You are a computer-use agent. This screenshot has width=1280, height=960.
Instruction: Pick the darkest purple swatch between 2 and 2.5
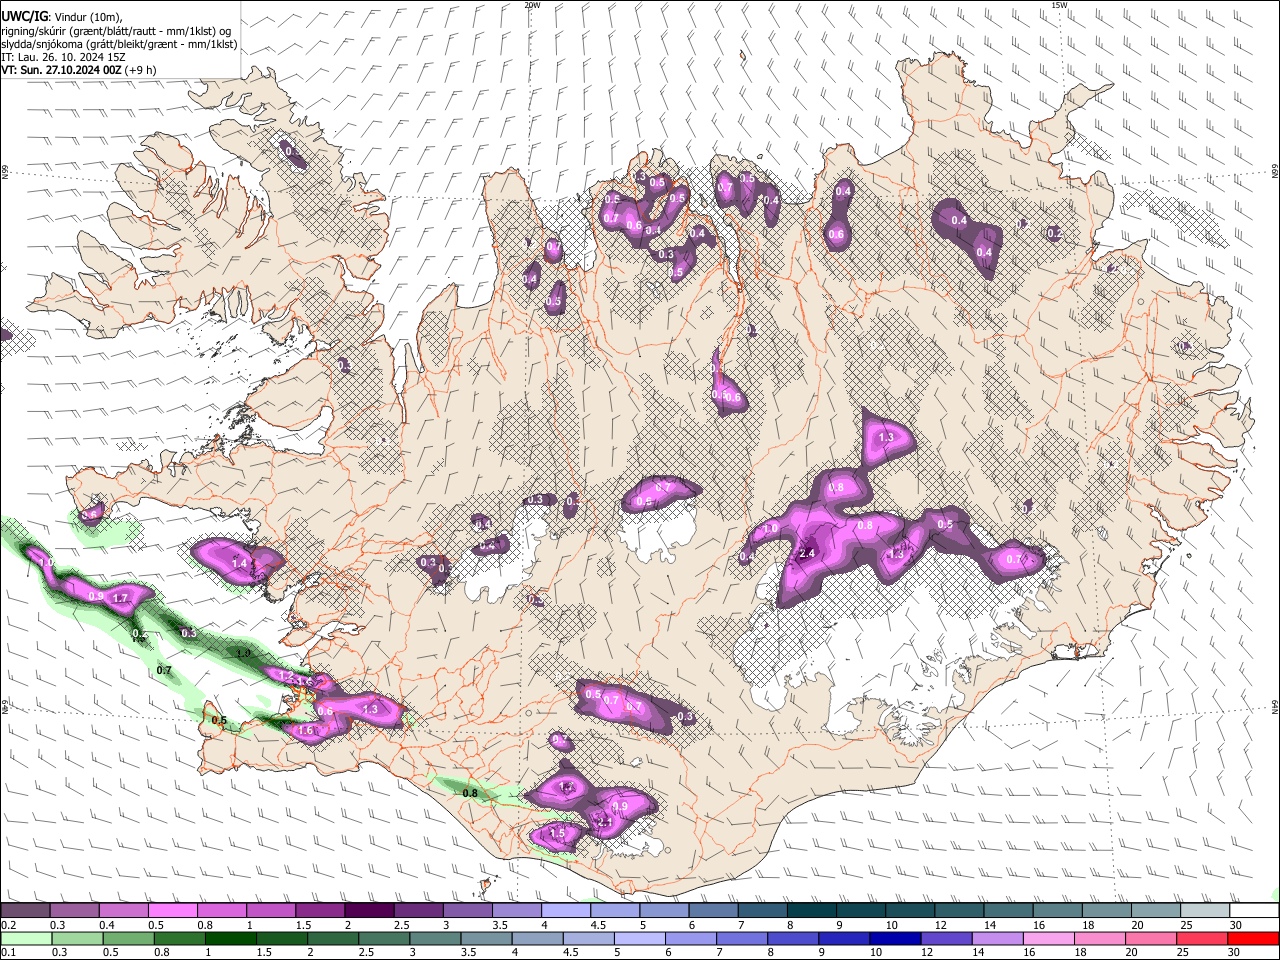369,911
